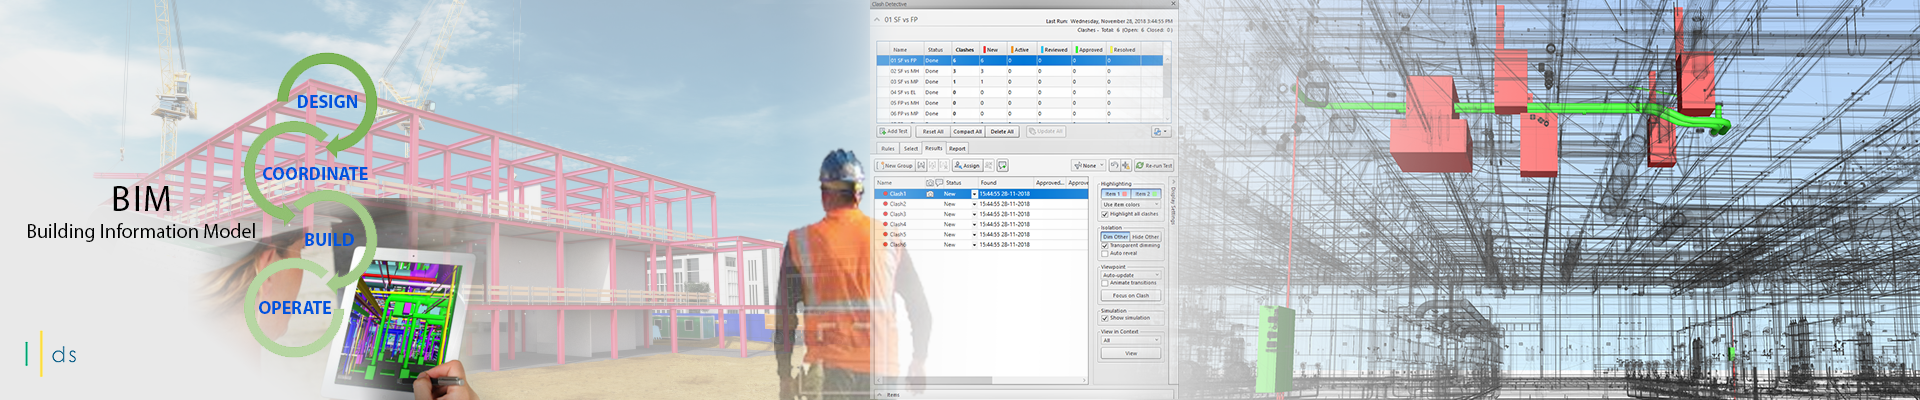This screenshot has width=1920, height=400.
Task: Open the View in Context All dropdown
Action: click(x=1131, y=340)
